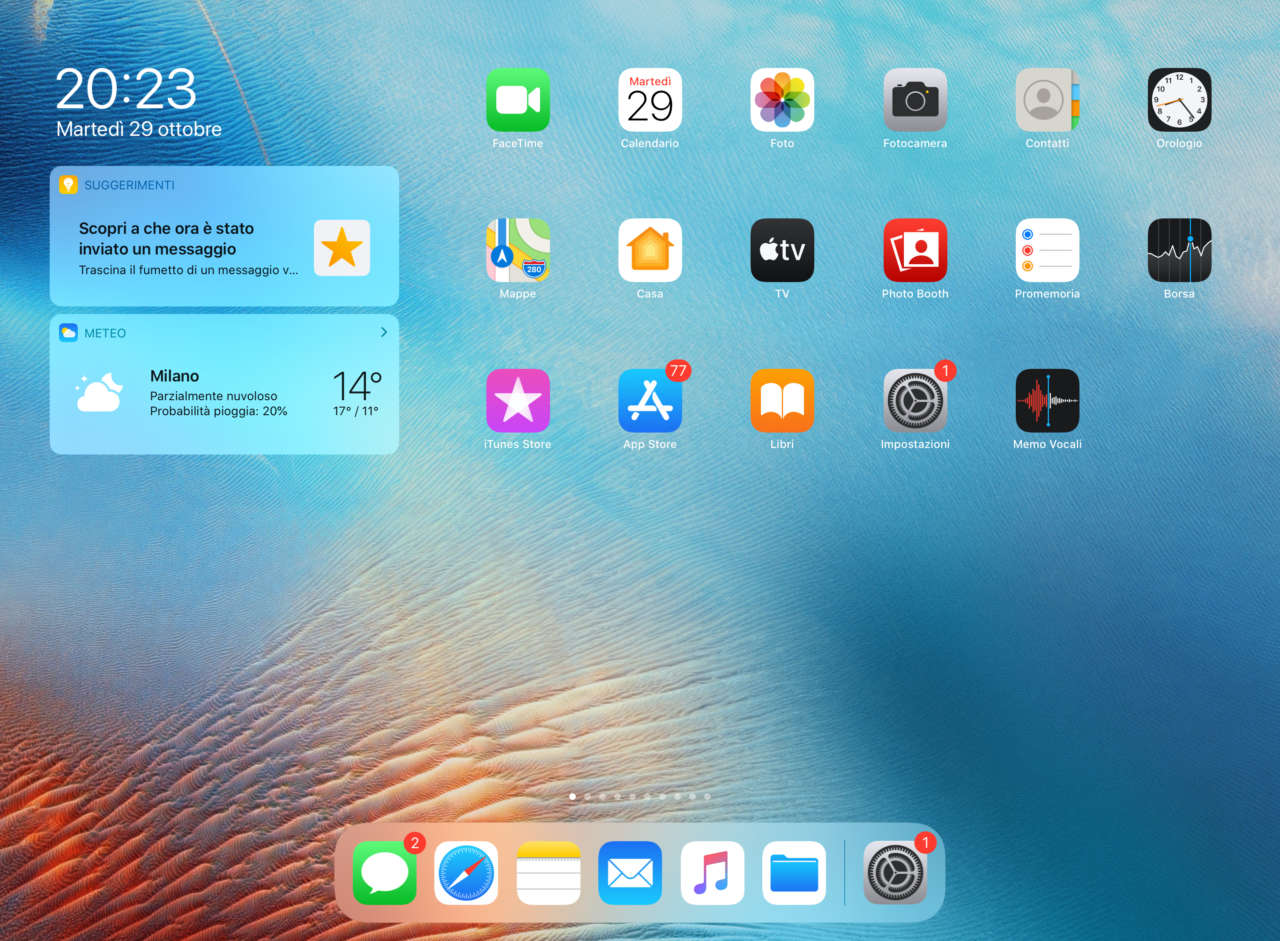Open Memo Vocali recorder
The image size is (1280, 941).
(1047, 401)
